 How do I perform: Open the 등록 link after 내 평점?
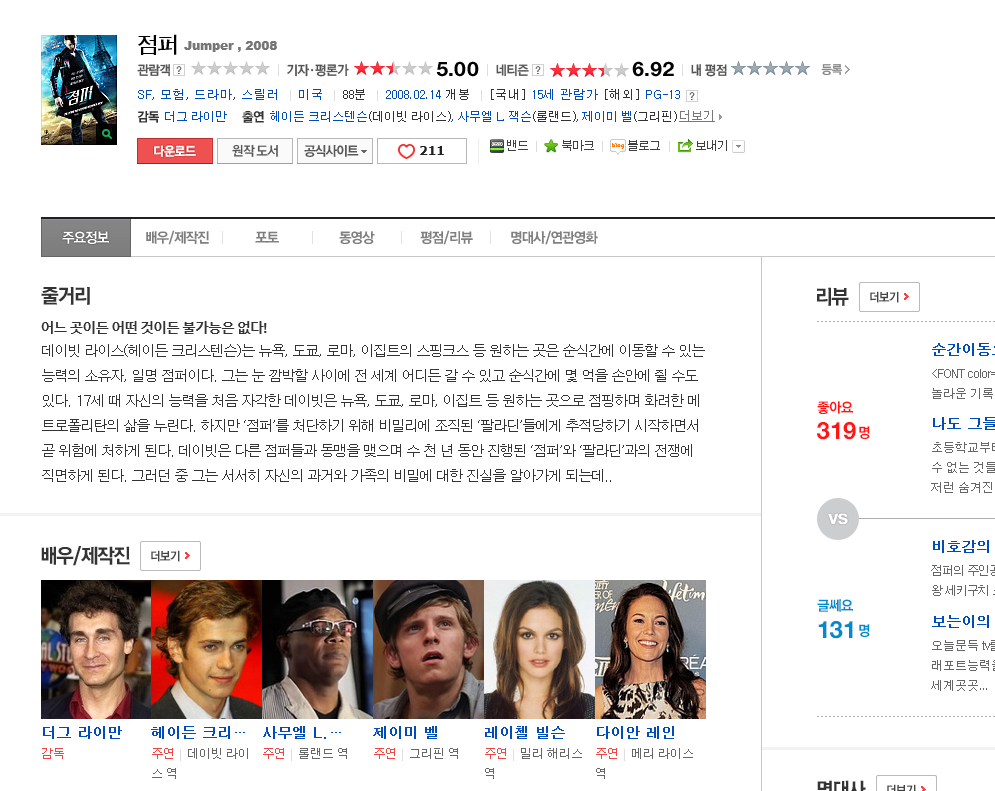835,69
